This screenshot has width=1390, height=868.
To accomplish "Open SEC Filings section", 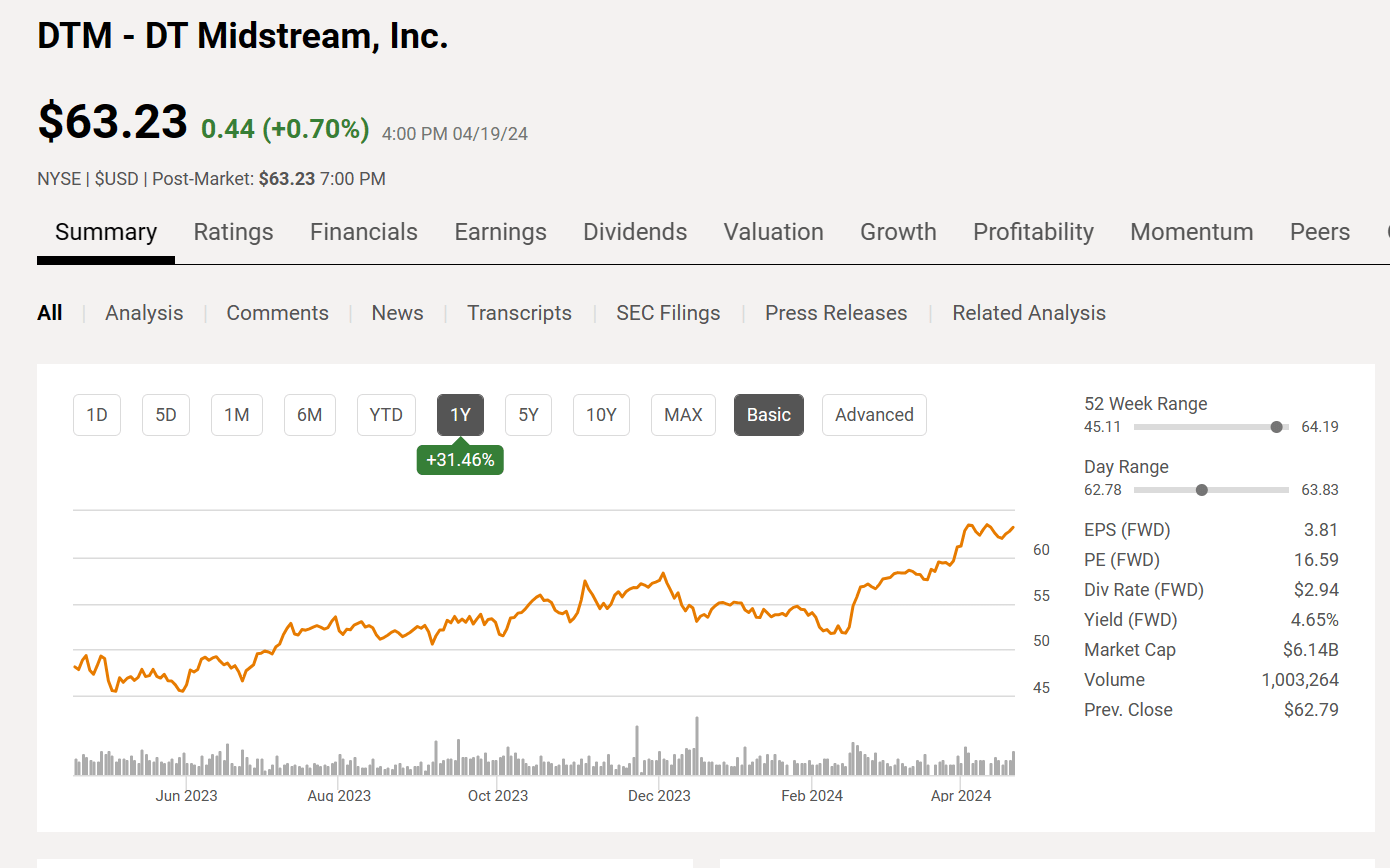I will (668, 312).
